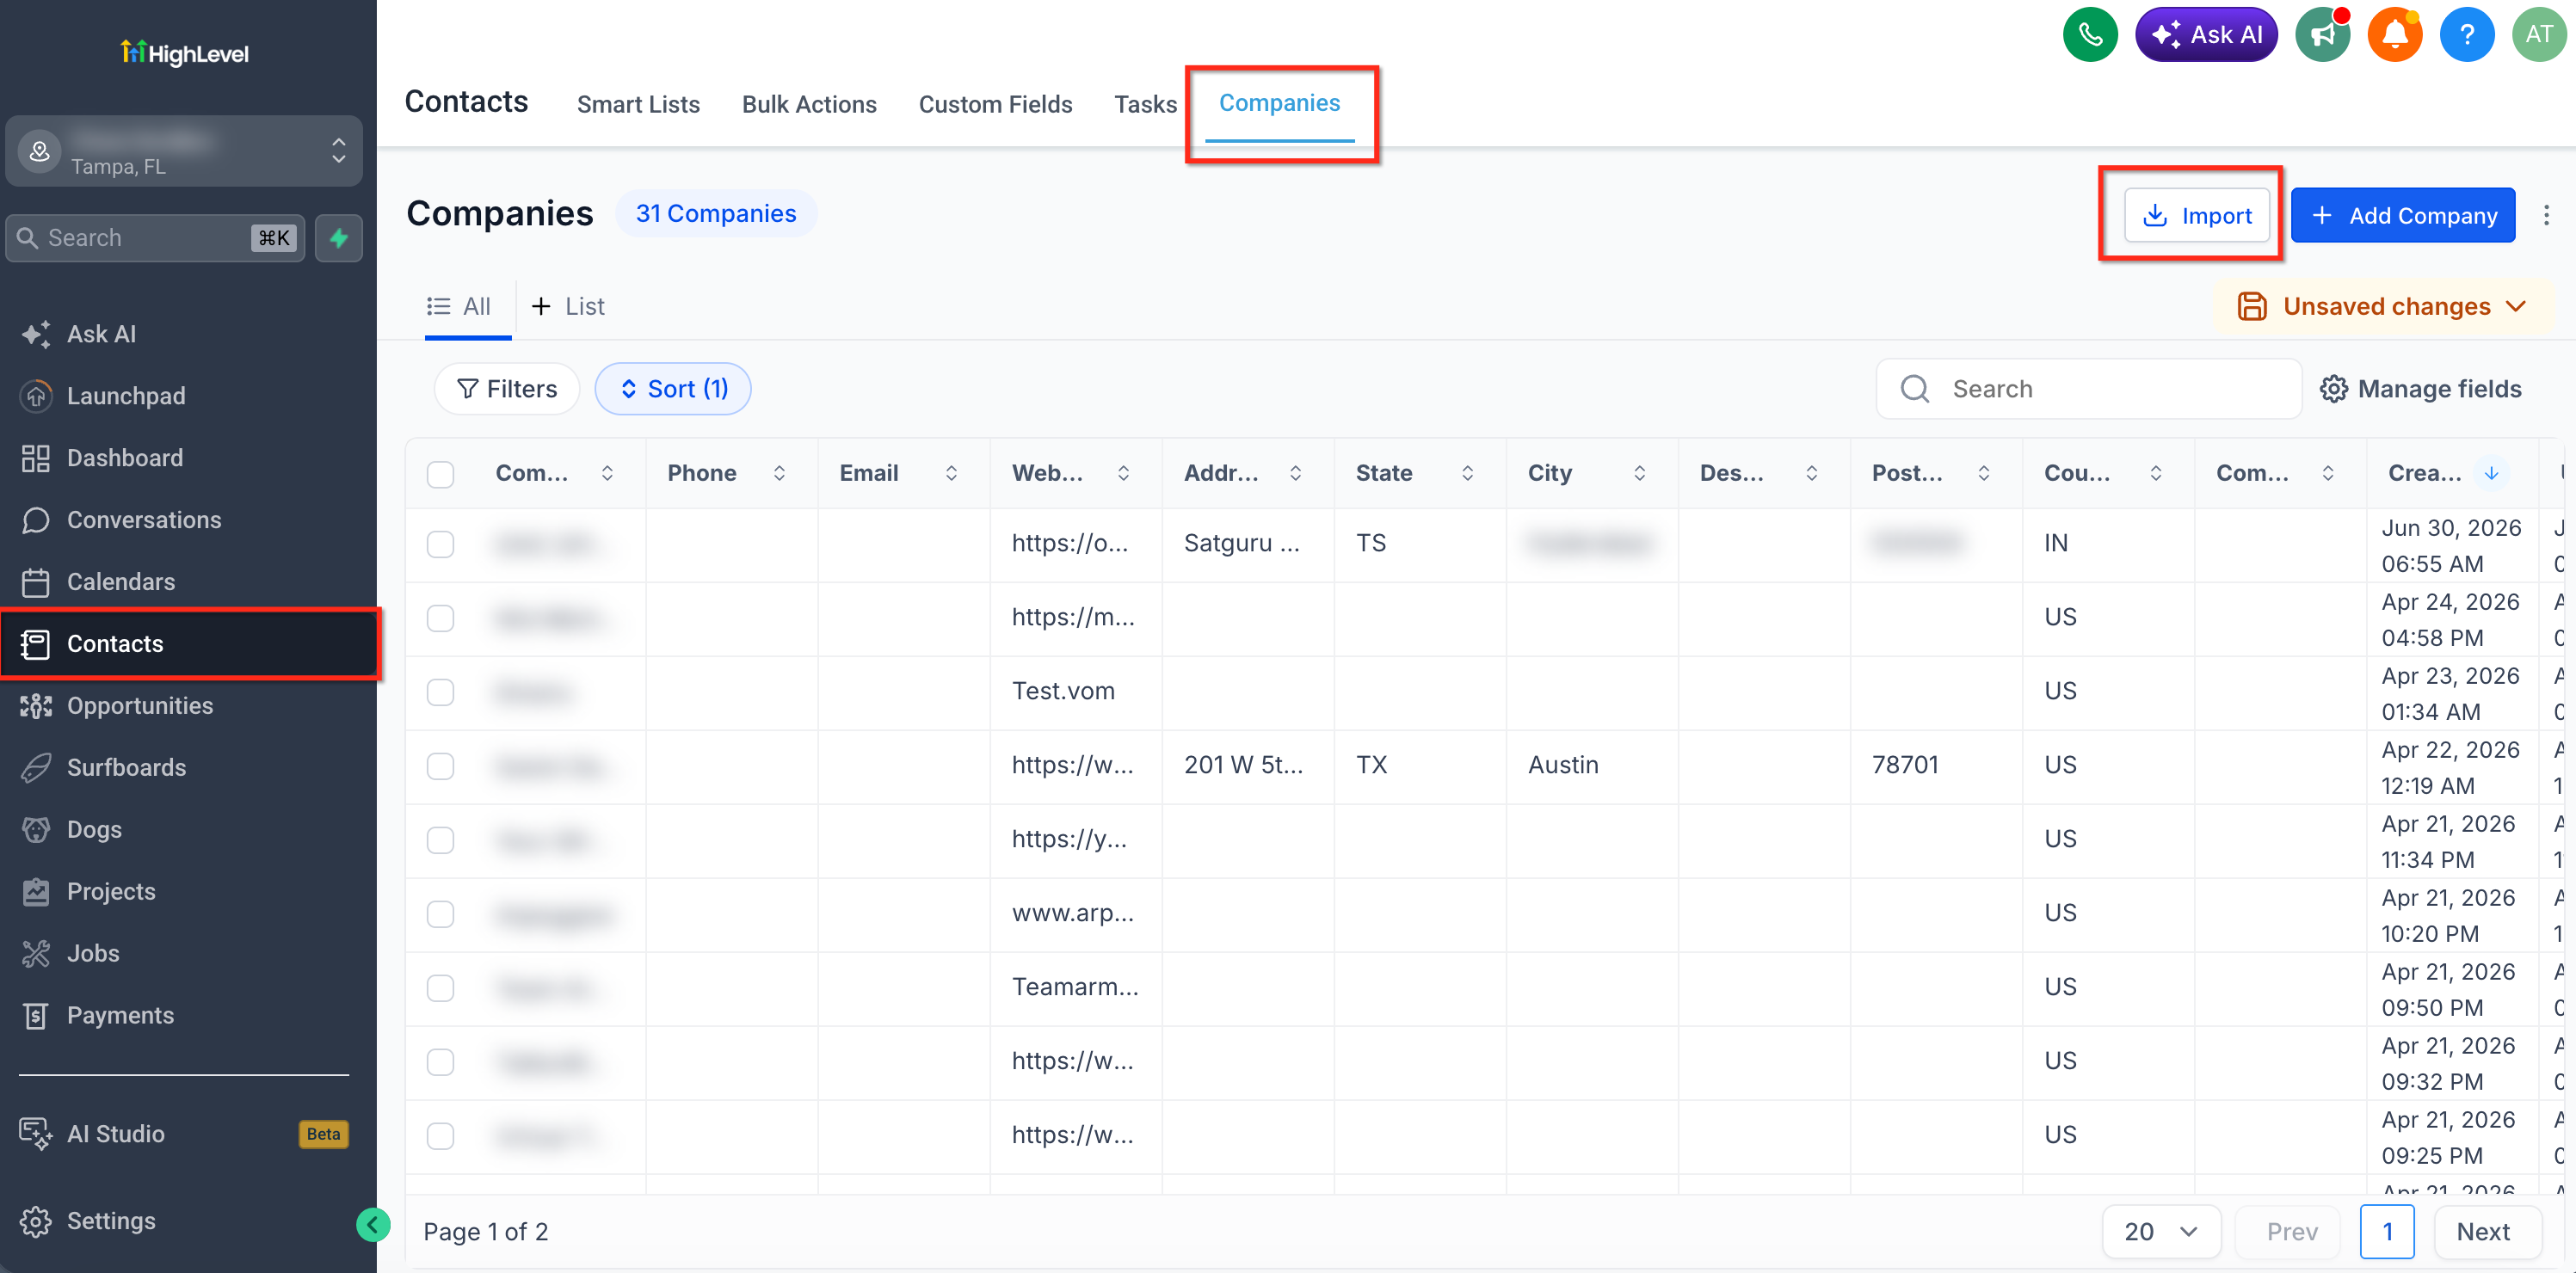Sort by the Postal code column arrows
Viewport: 2576px width, 1273px height.
(1983, 473)
